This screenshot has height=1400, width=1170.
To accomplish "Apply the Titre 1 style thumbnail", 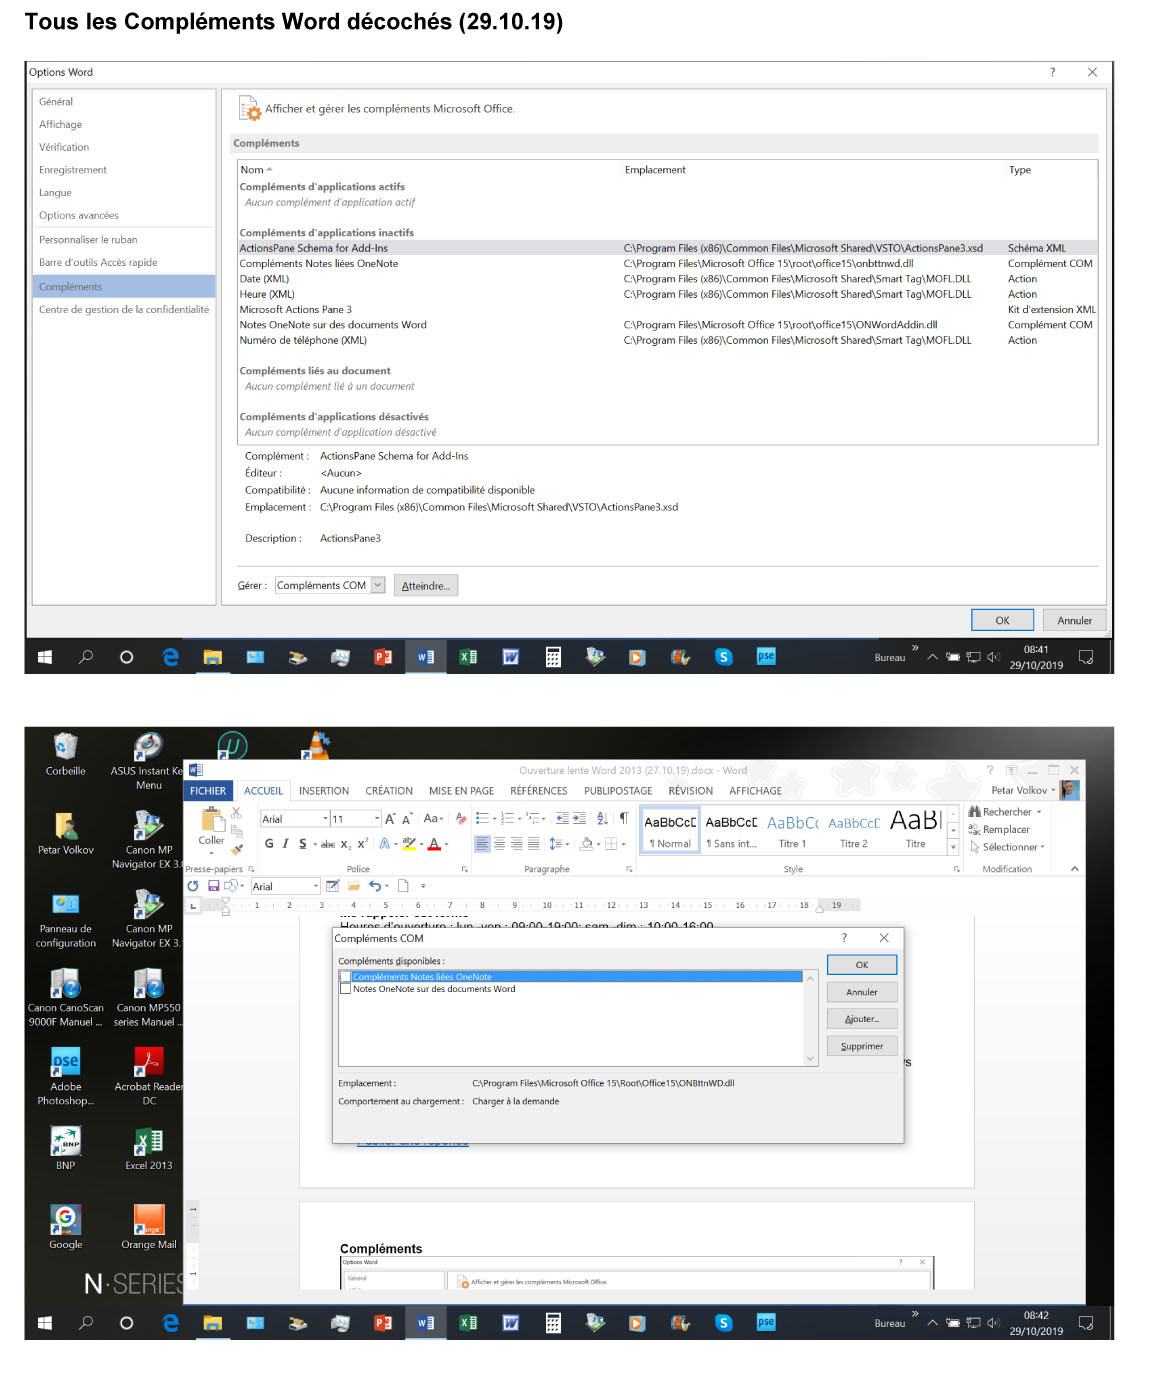I will point(792,830).
